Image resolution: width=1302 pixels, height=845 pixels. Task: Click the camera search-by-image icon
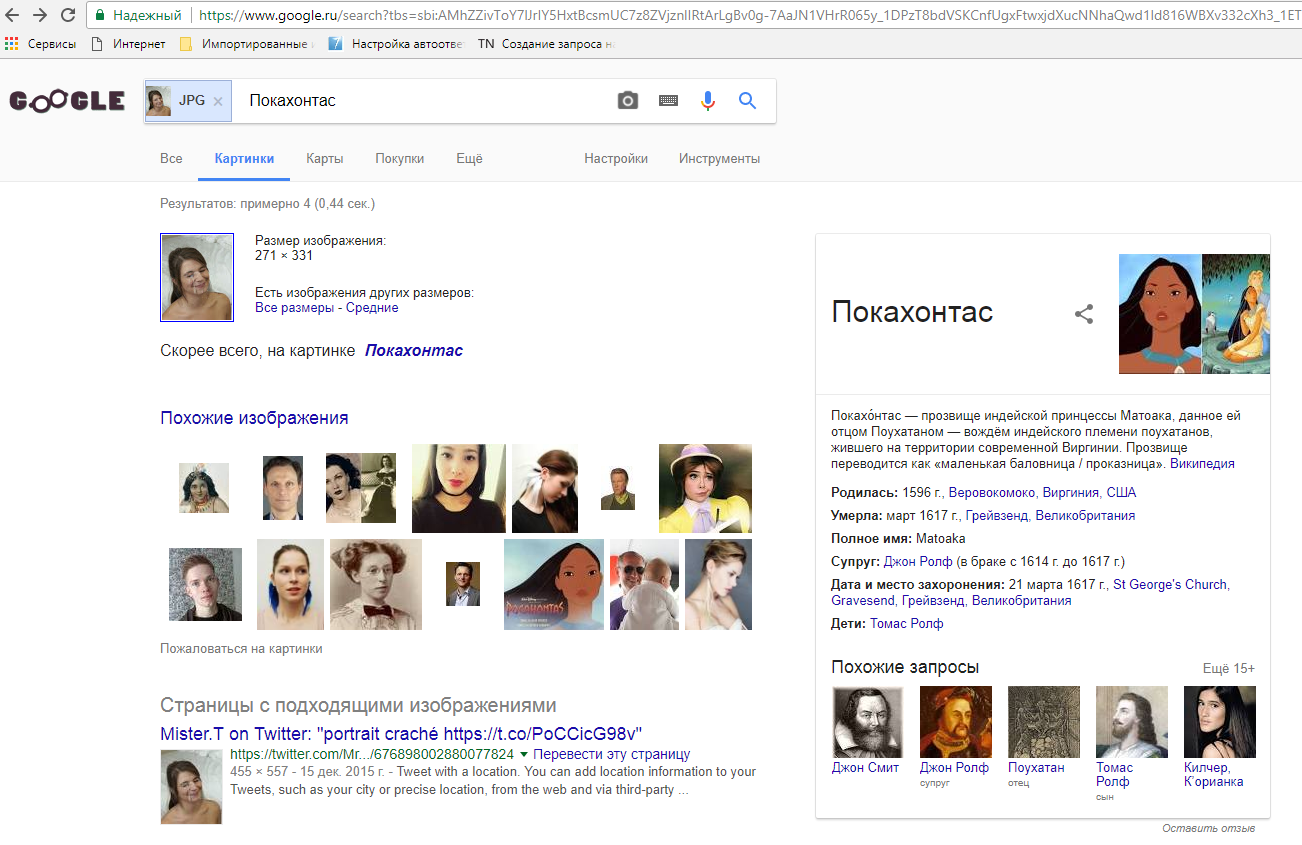pyautogui.click(x=628, y=101)
